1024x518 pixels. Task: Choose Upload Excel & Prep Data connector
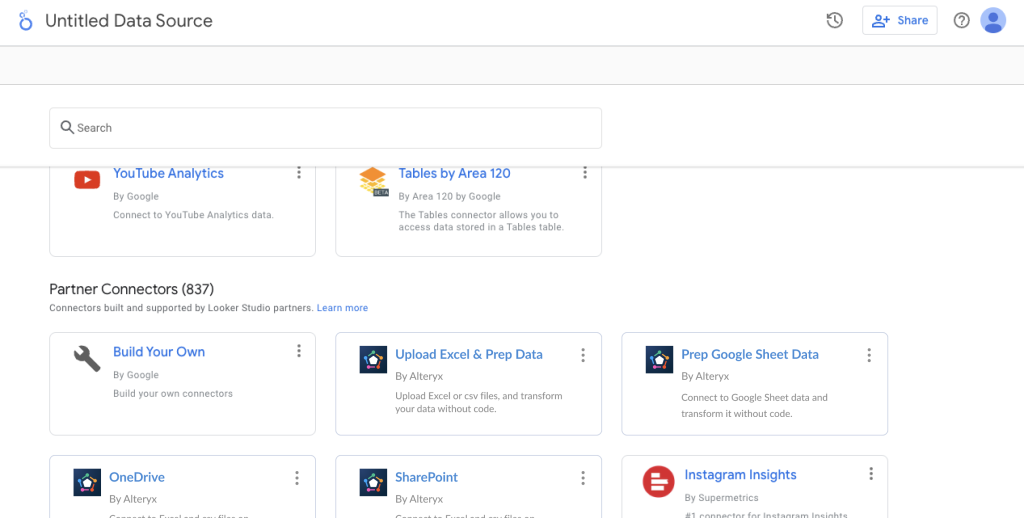(469, 354)
